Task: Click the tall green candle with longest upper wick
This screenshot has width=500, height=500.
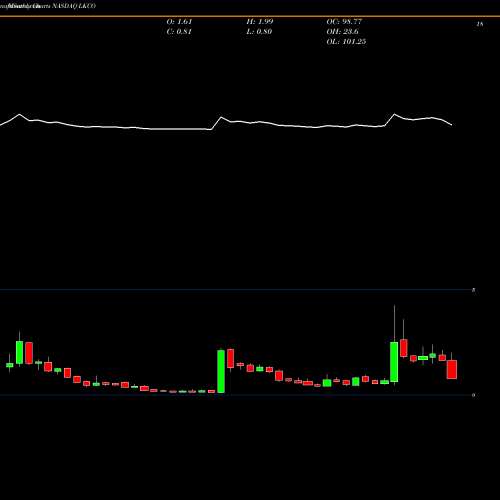Action: point(394,362)
